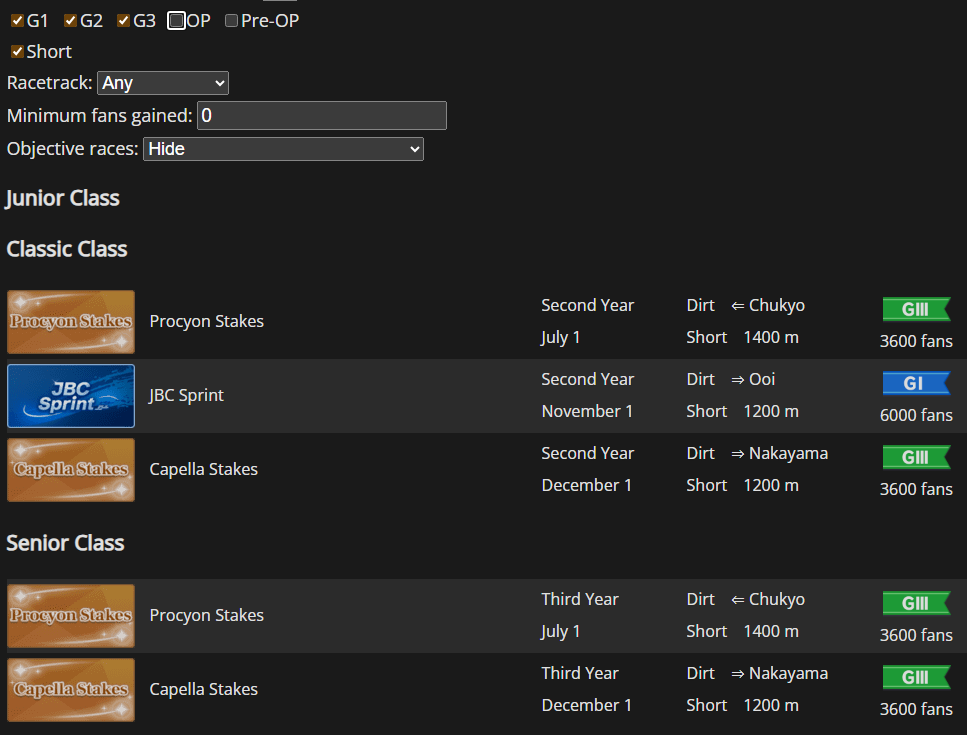This screenshot has width=967, height=735.
Task: Click the Classic Class Capella Stakes banner
Action: point(71,470)
